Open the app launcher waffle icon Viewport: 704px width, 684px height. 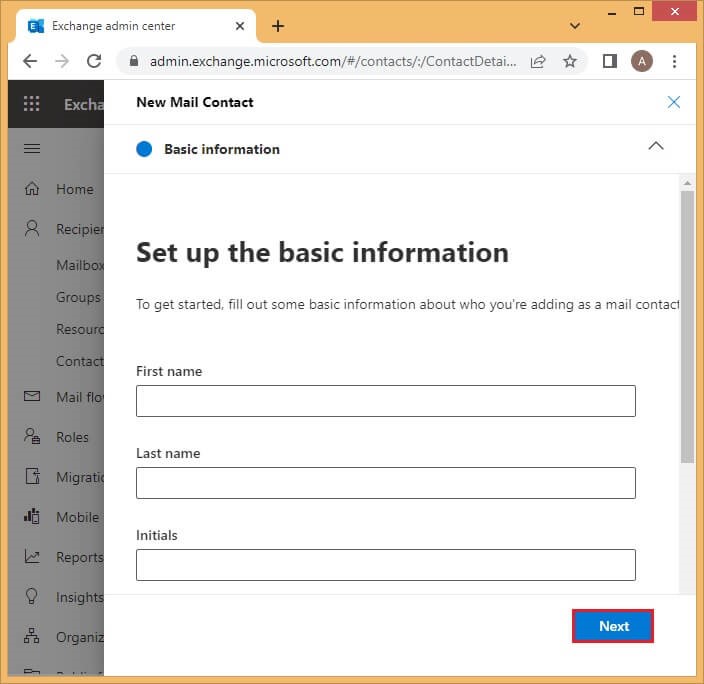(x=31, y=104)
